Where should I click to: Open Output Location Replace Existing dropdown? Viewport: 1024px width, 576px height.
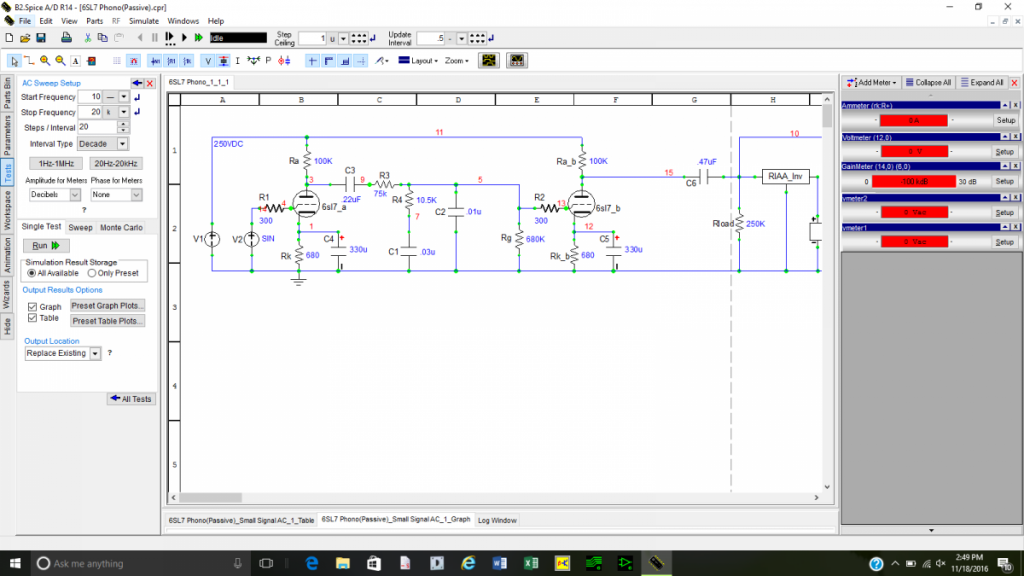[95, 353]
